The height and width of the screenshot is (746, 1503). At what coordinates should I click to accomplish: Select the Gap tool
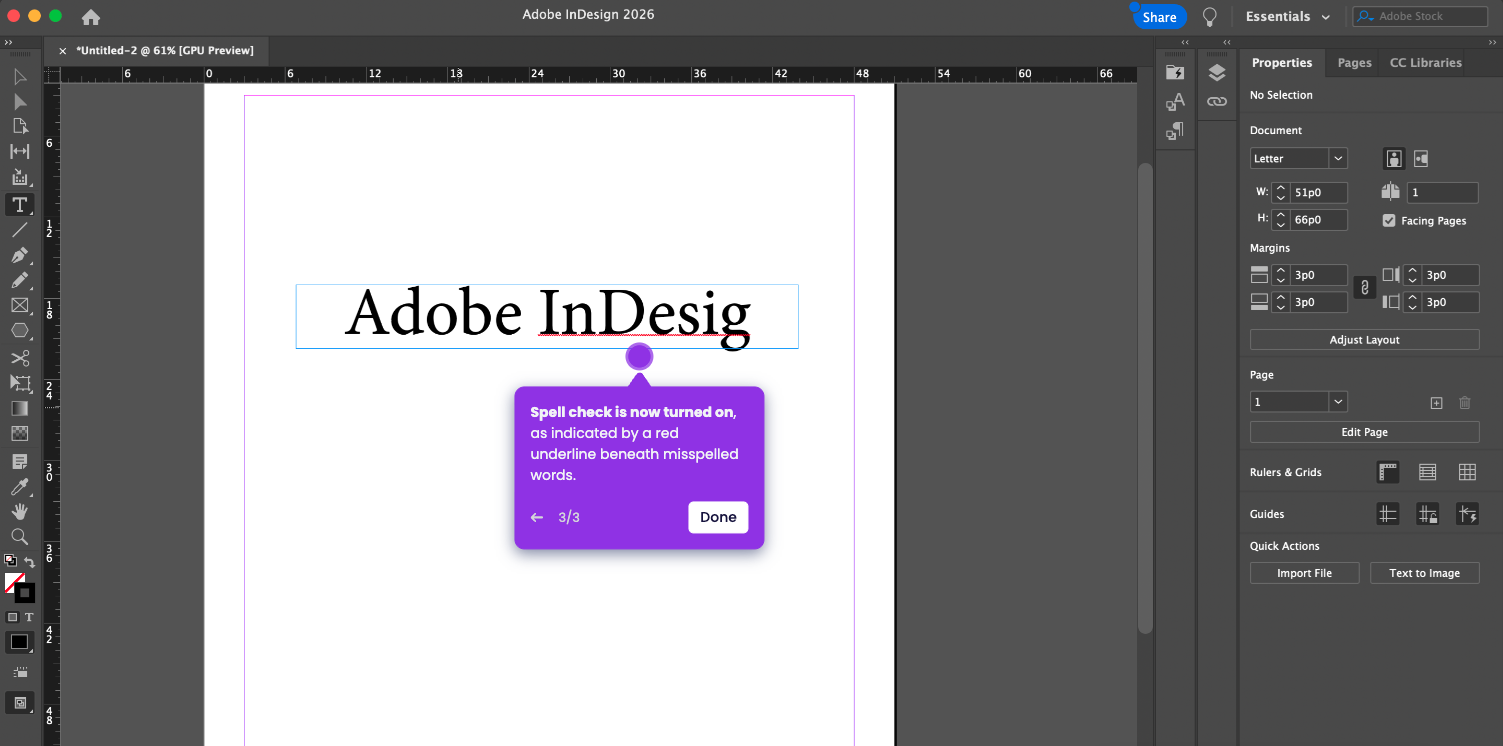click(19, 151)
